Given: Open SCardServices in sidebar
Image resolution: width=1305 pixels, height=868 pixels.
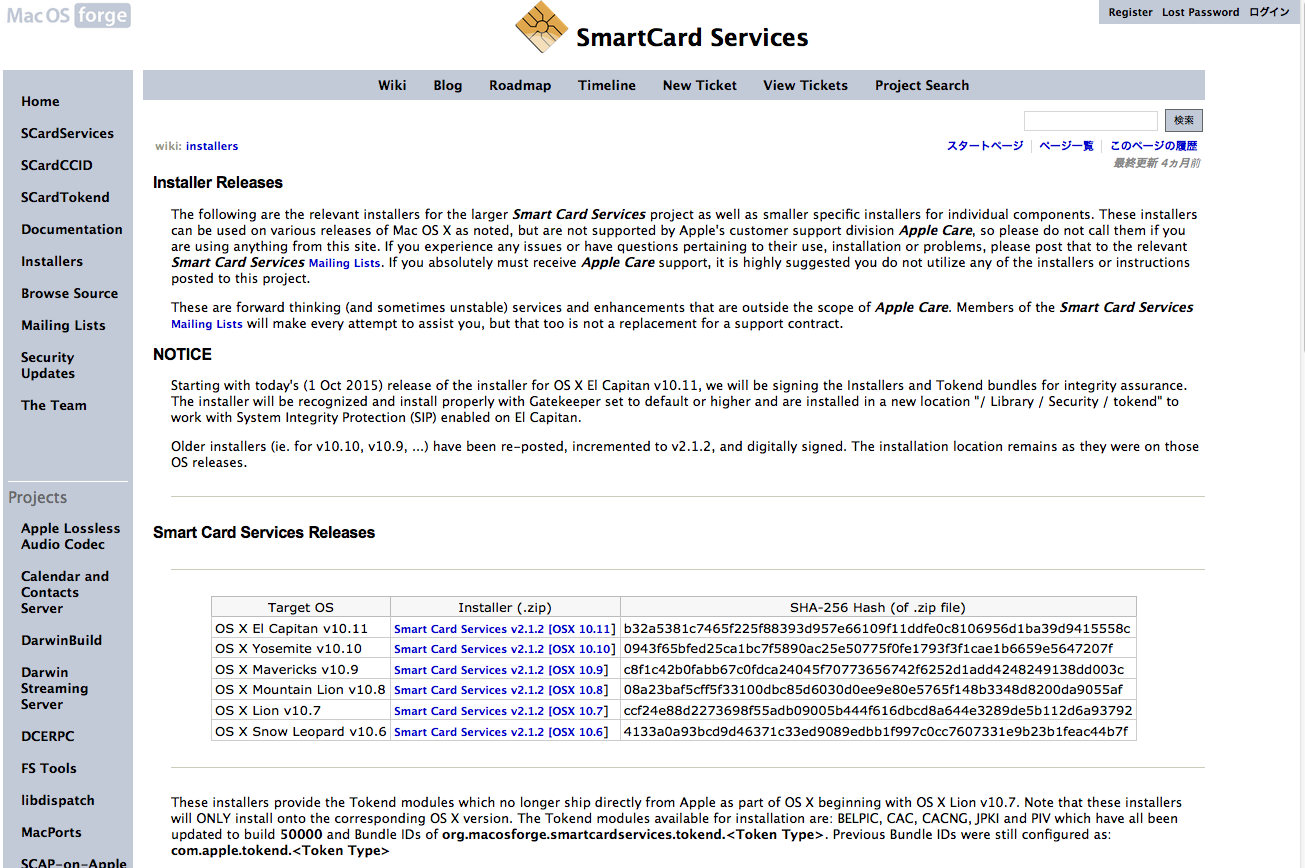Looking at the screenshot, I should [x=67, y=133].
